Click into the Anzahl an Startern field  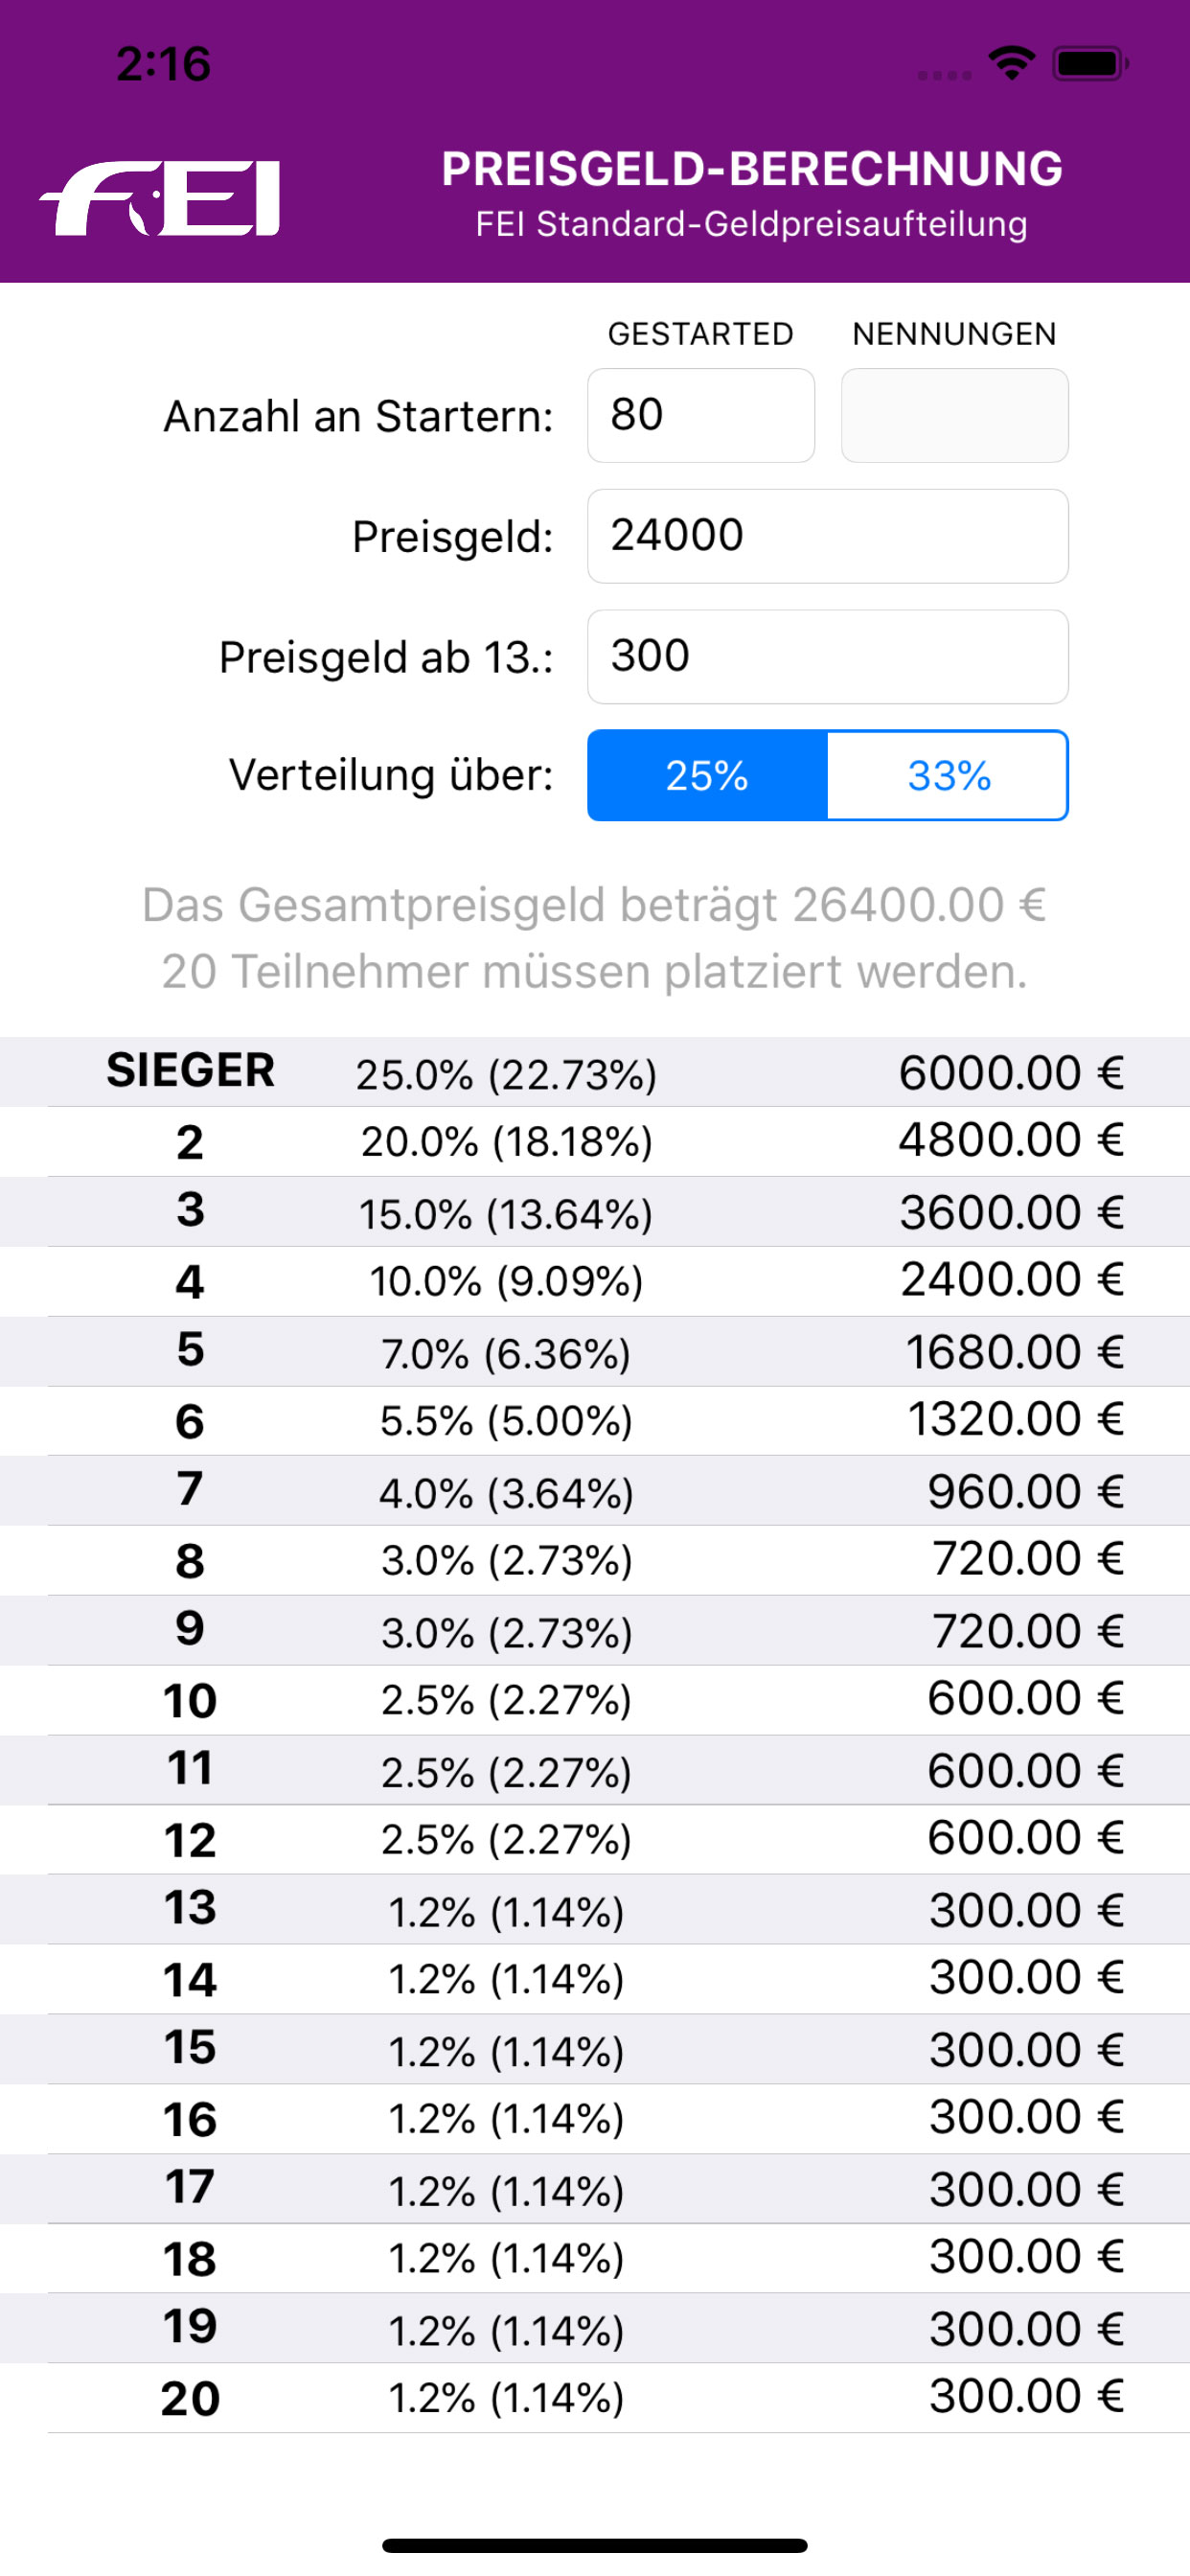[x=700, y=415]
